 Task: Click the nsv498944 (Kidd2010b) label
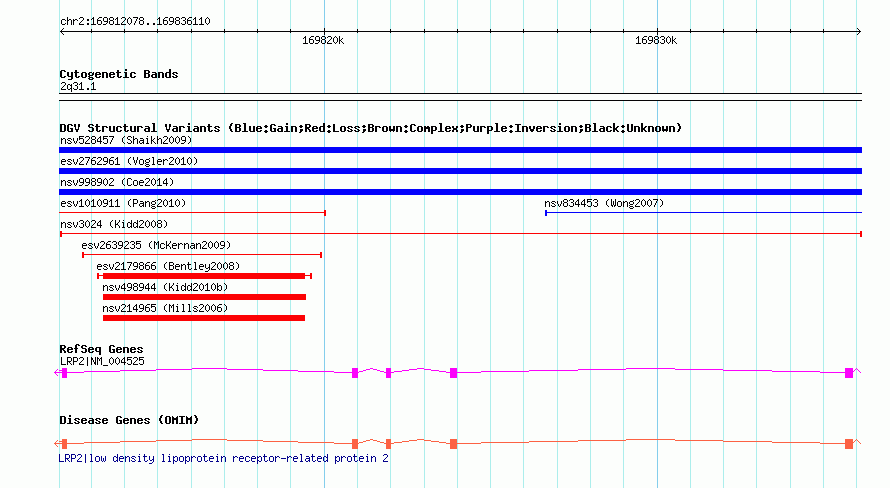[165, 287]
